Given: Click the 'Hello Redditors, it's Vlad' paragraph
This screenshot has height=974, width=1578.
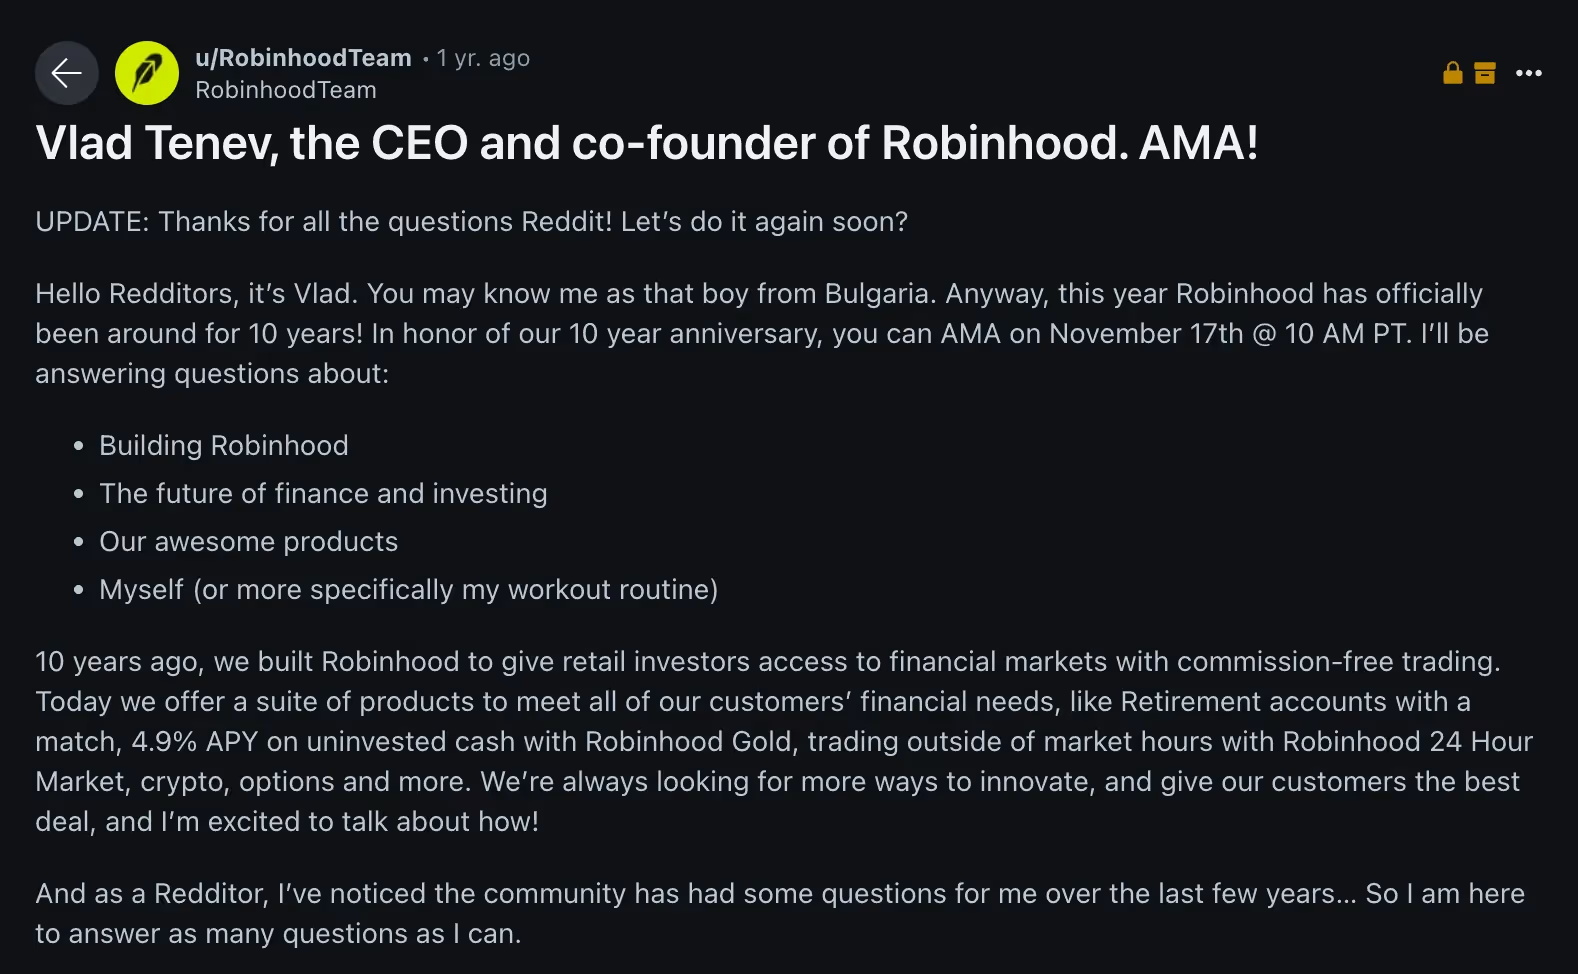Looking at the screenshot, I should pos(760,333).
